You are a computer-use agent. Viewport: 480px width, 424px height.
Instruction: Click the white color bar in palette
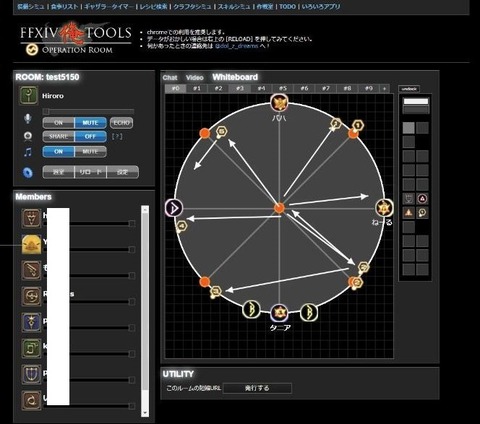416,101
